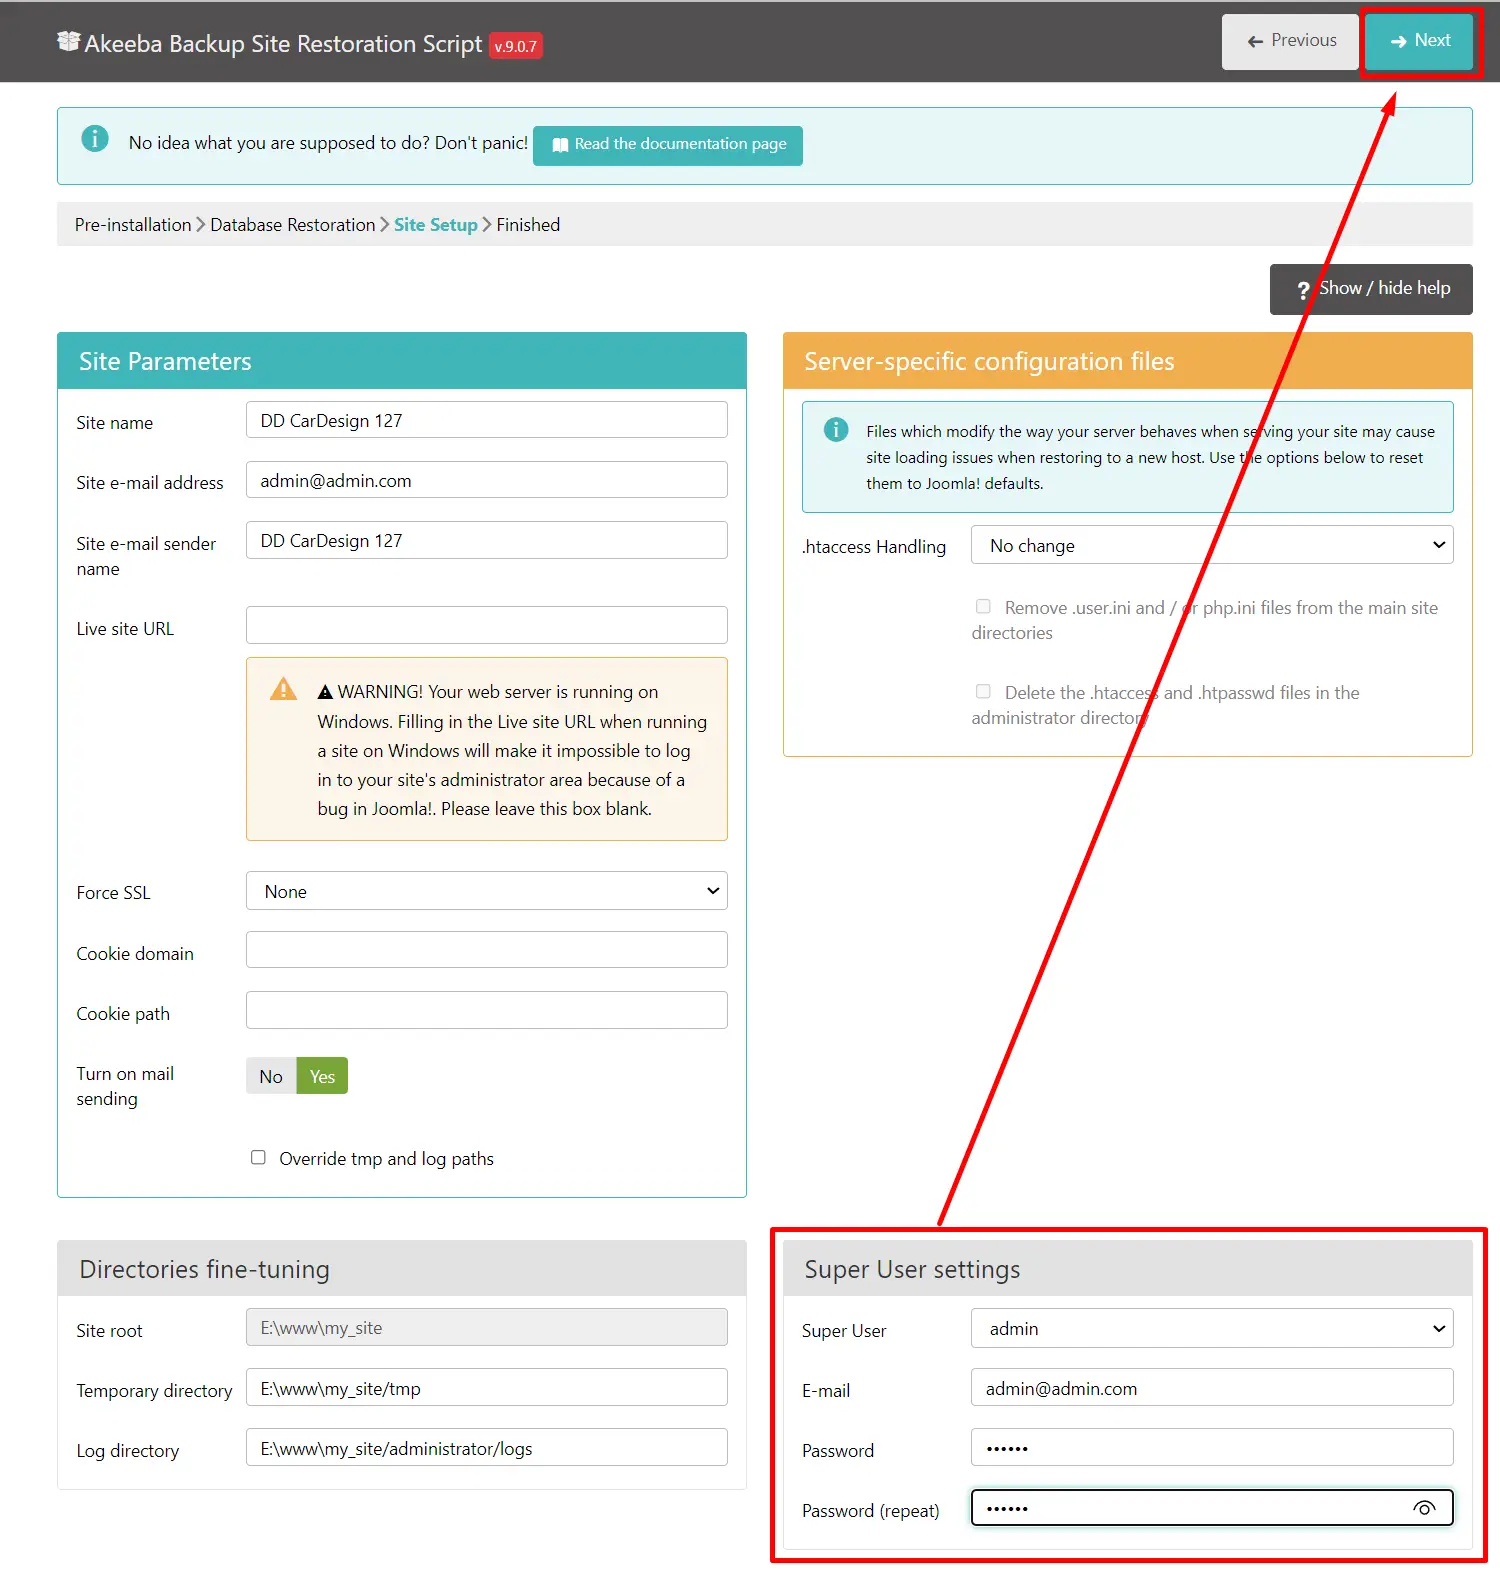Click the "Temporary directory" label
The height and width of the screenshot is (1591, 1500).
point(154,1391)
